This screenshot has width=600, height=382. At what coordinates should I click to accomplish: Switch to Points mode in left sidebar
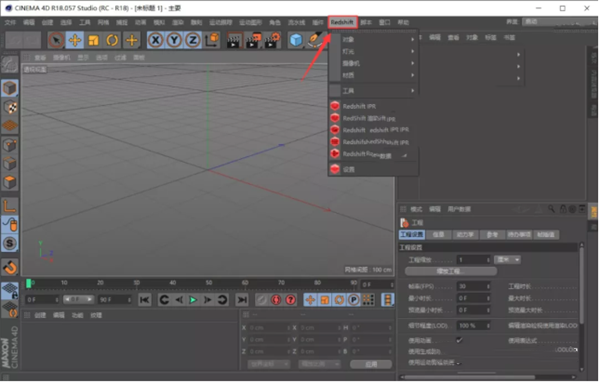click(10, 145)
